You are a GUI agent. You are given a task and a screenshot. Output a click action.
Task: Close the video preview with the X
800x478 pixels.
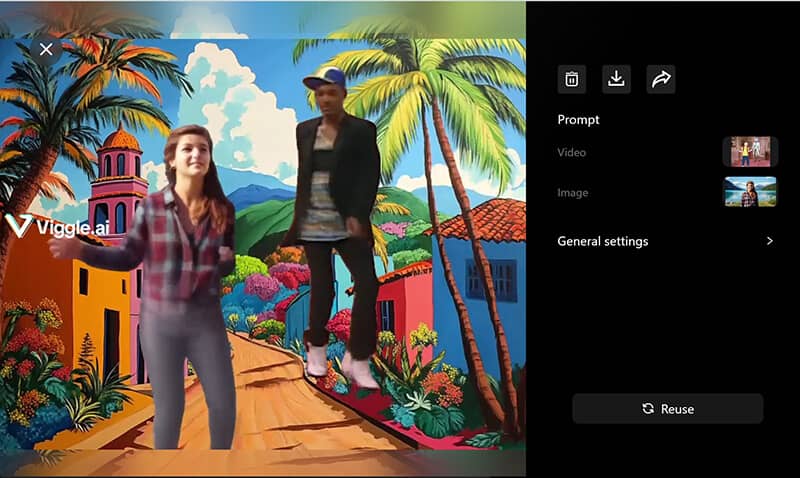pos(45,49)
